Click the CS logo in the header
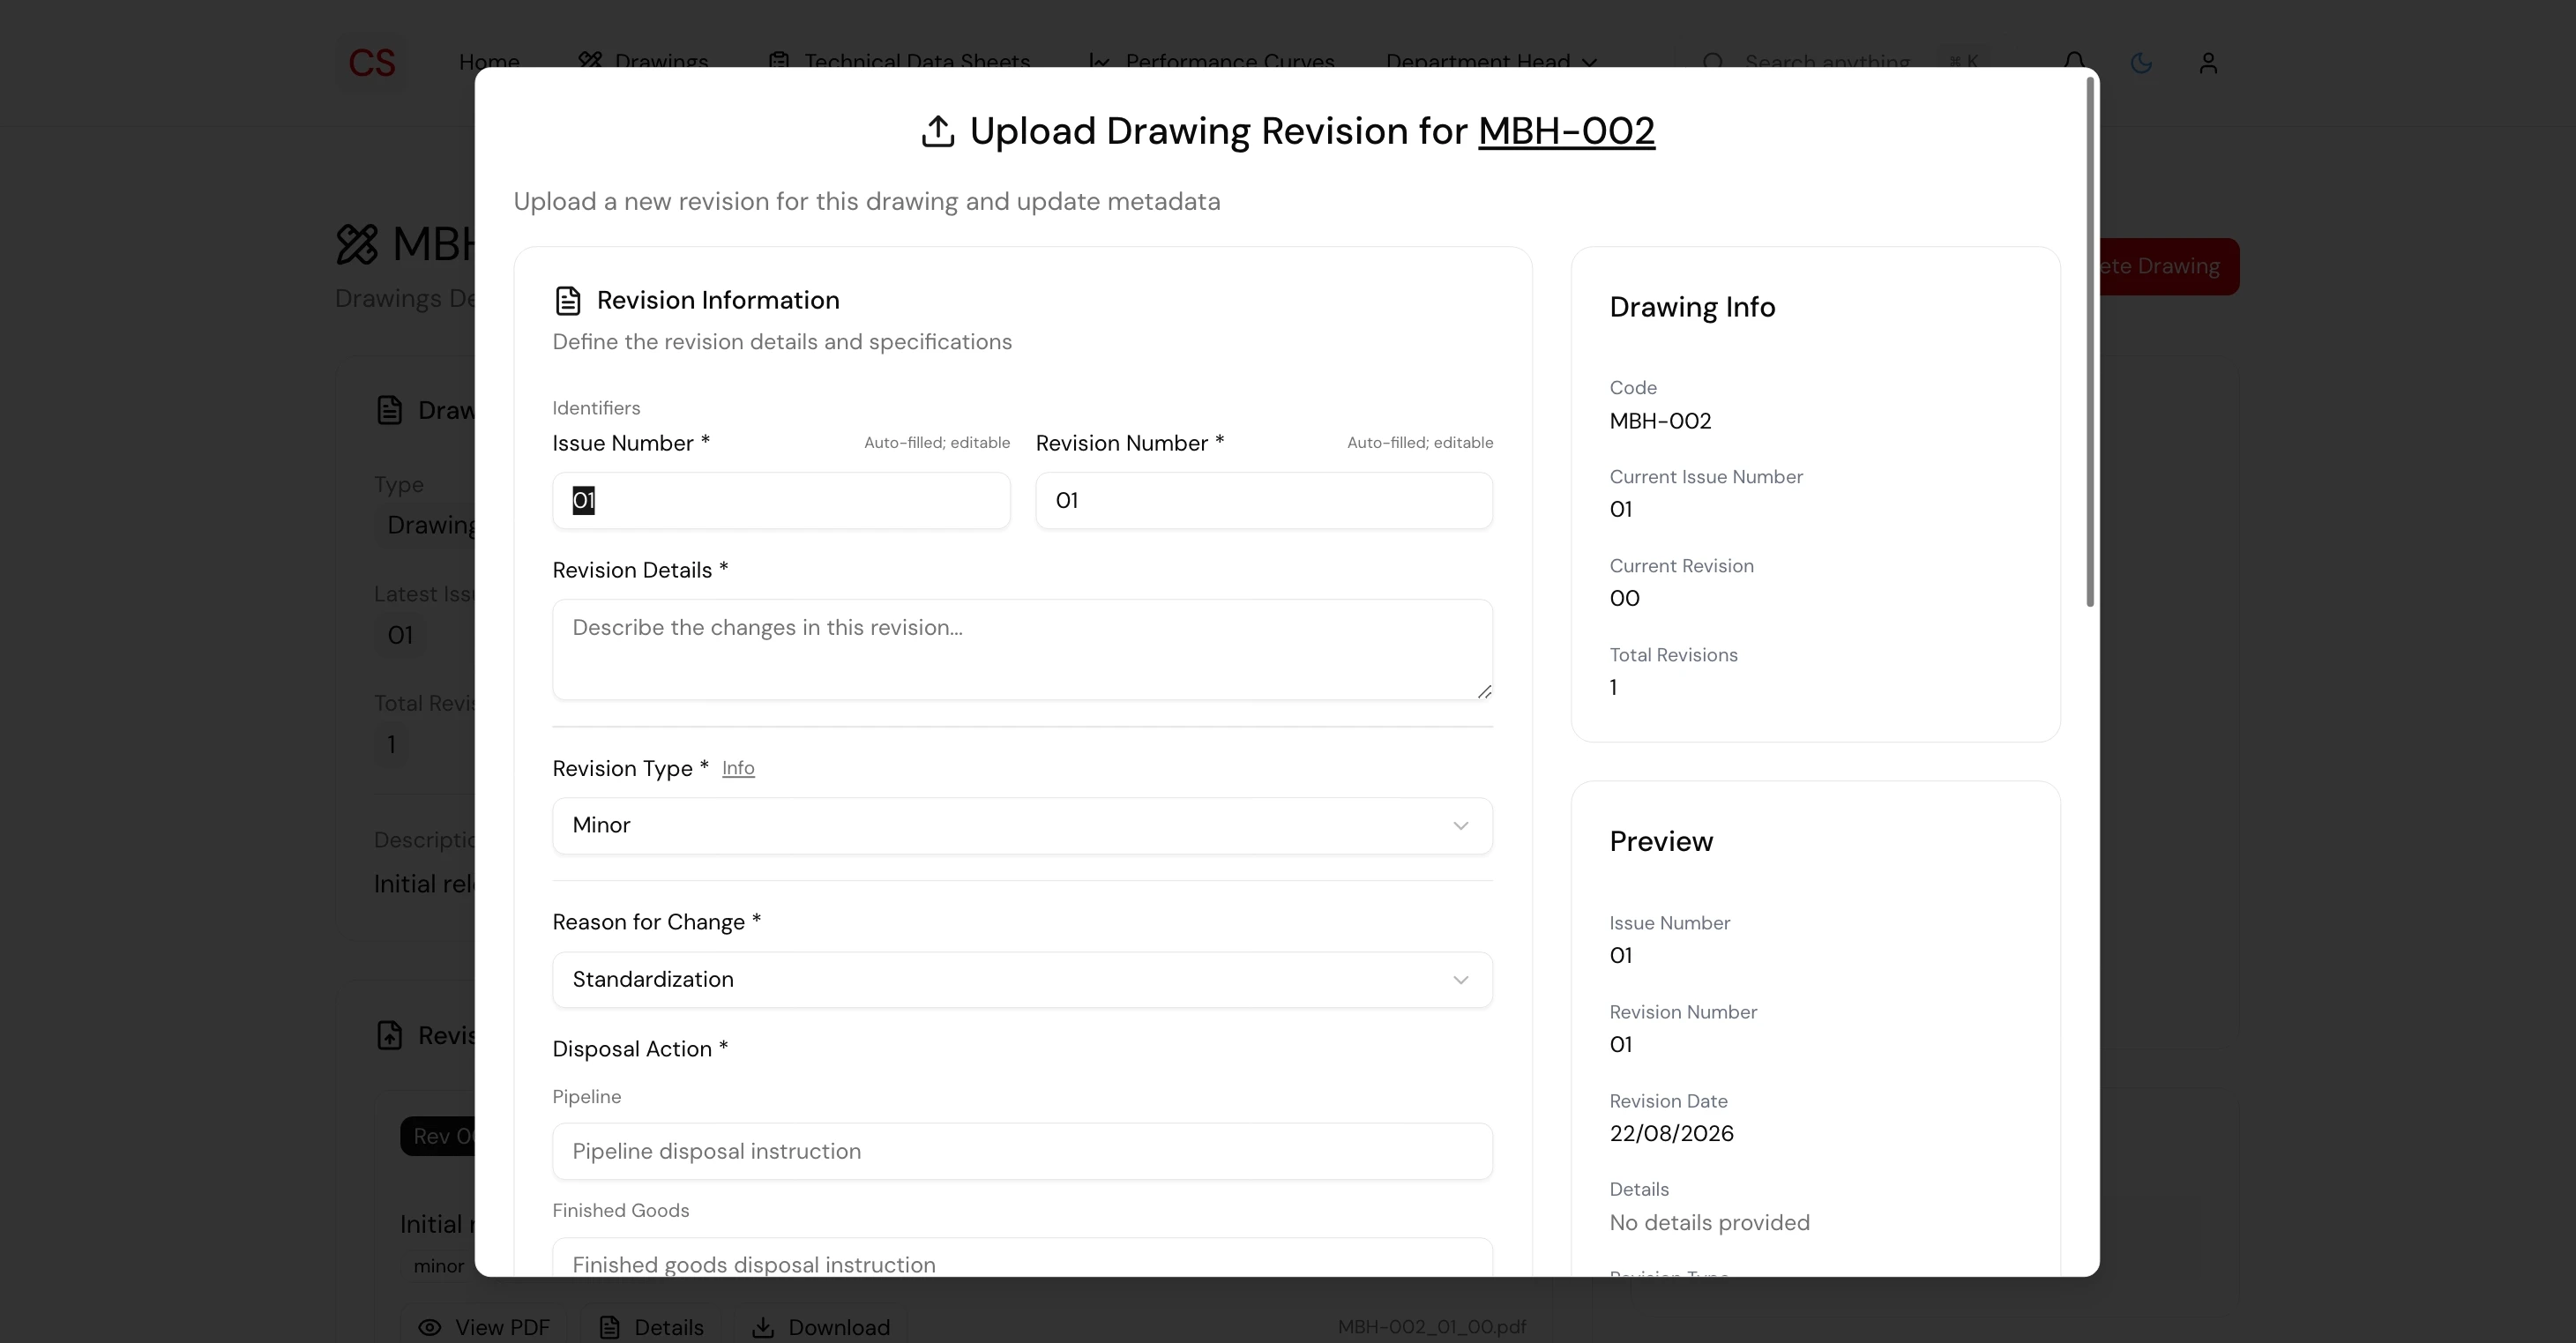This screenshot has width=2576, height=1343. coord(372,63)
